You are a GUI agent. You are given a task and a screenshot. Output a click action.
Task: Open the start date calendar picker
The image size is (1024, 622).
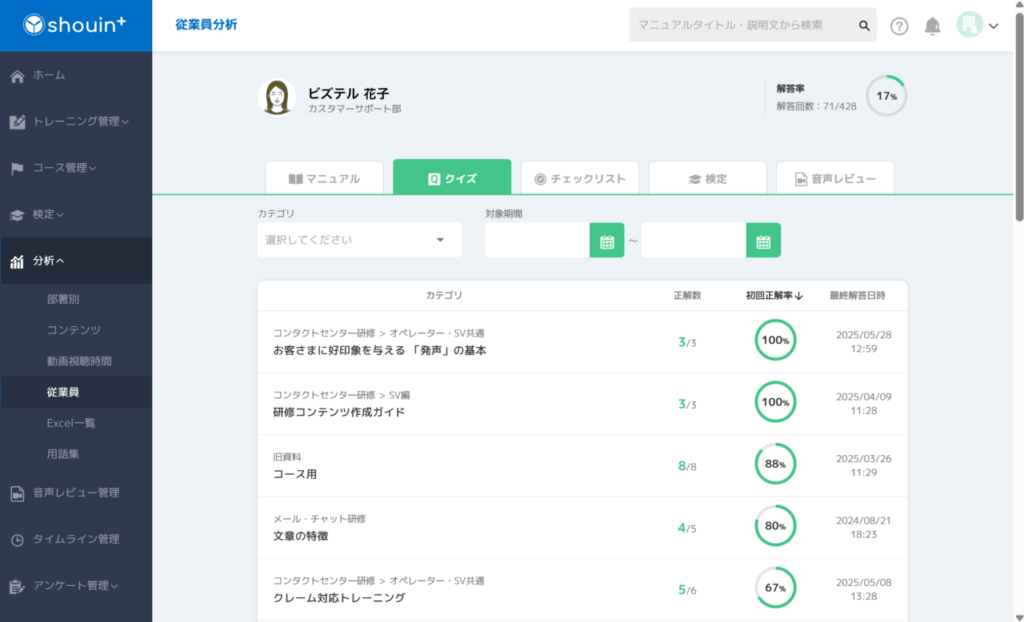pos(606,241)
